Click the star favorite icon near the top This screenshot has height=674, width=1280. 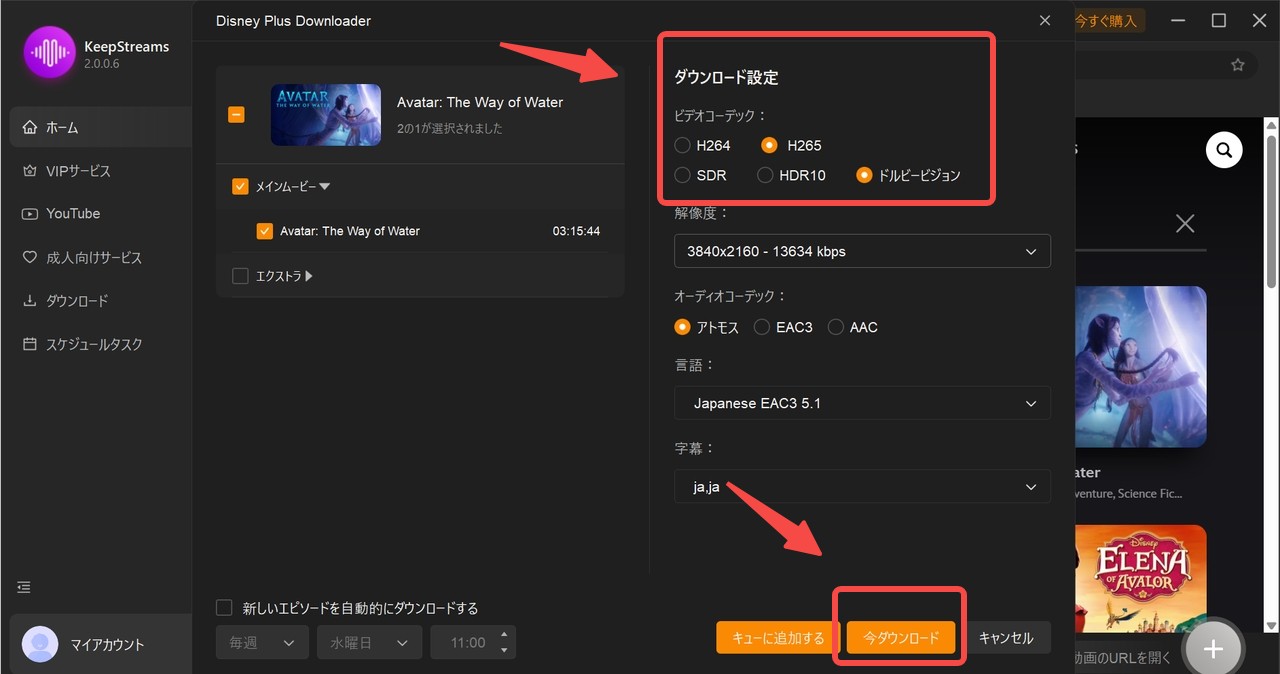(x=1237, y=63)
